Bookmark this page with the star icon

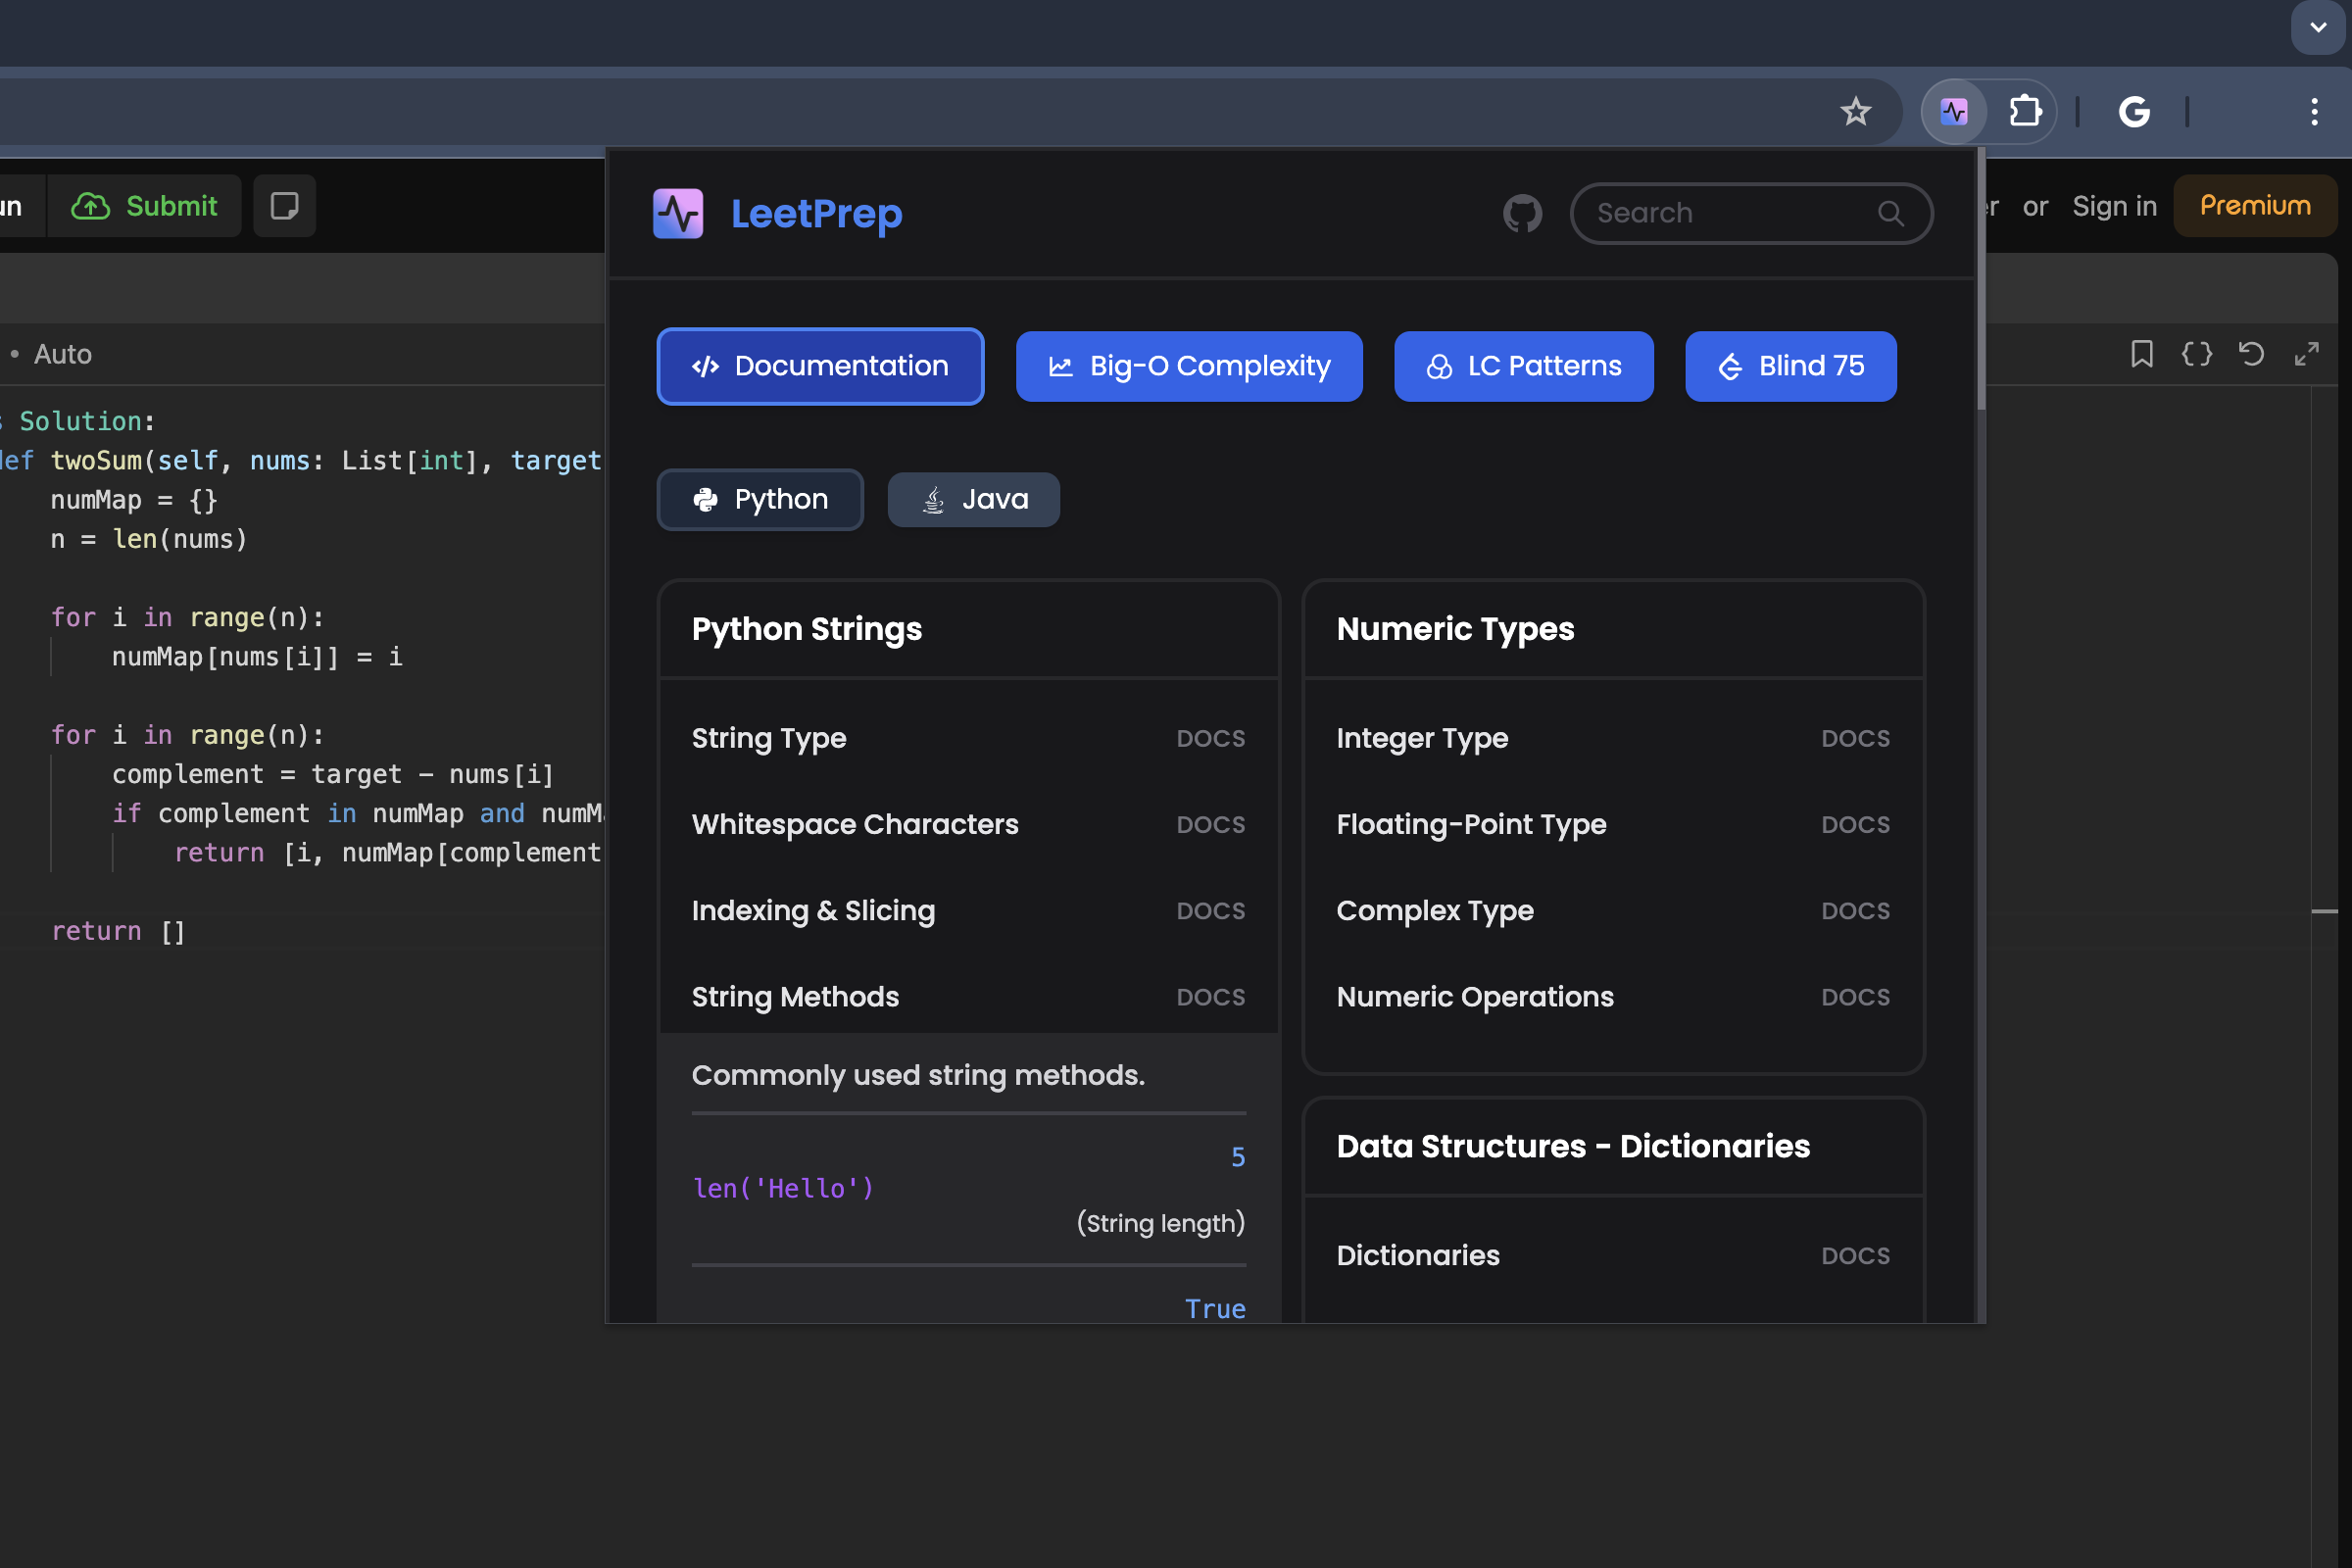point(1856,111)
